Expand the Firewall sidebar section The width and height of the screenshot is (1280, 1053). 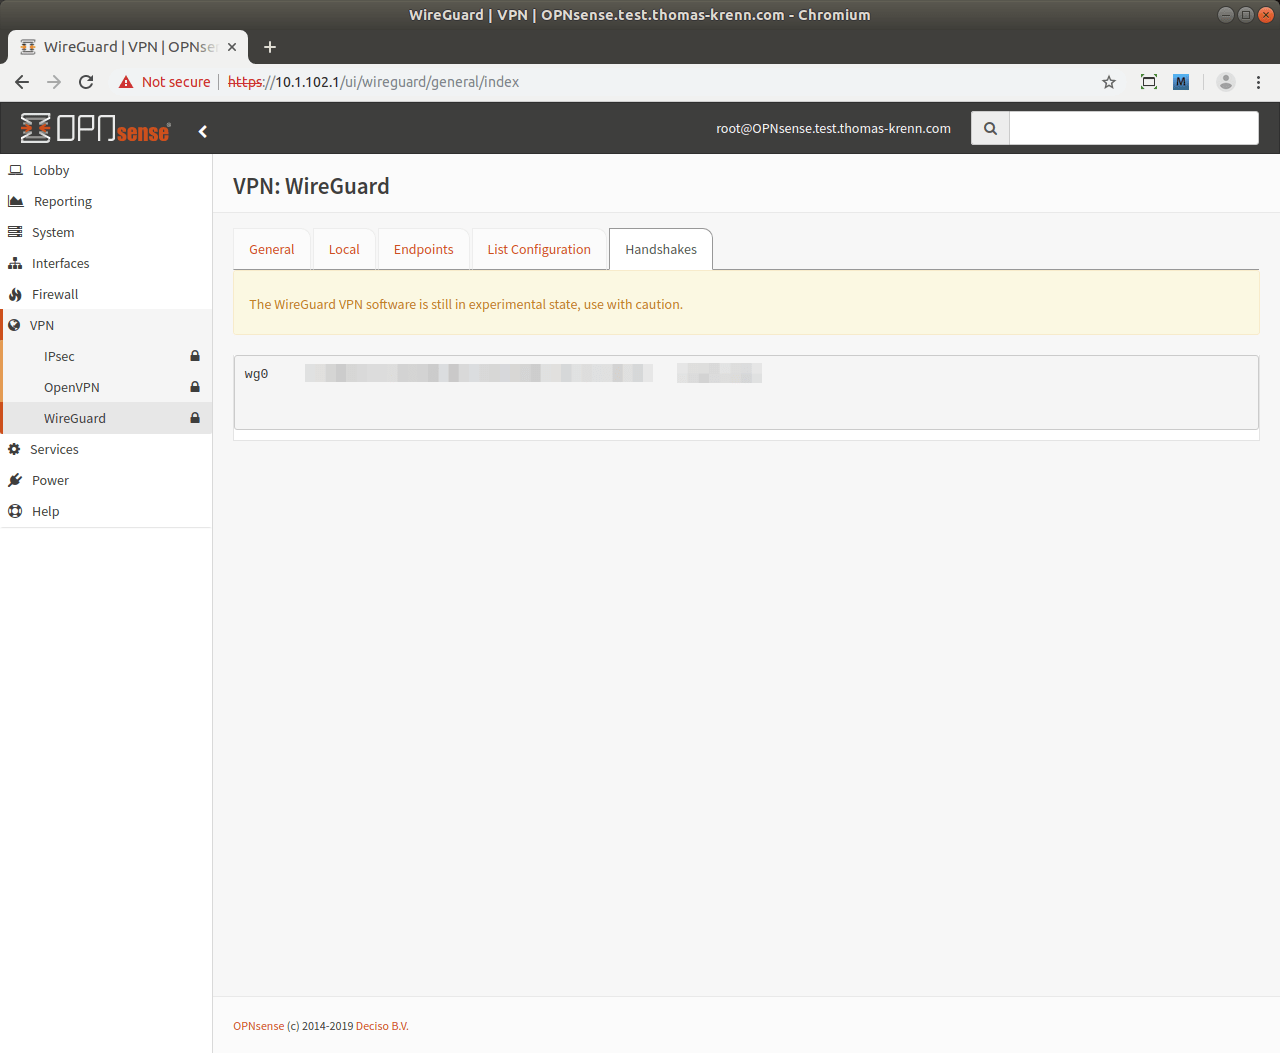pyautogui.click(x=55, y=294)
